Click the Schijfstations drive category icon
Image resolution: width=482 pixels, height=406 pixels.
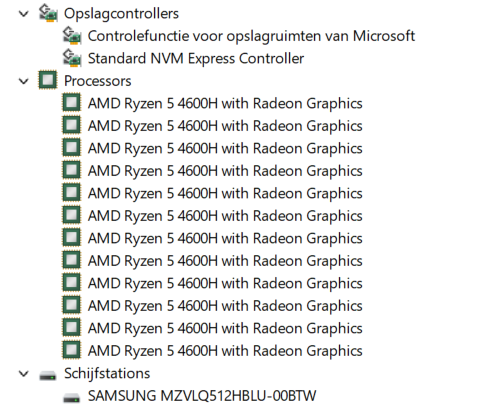48,376
